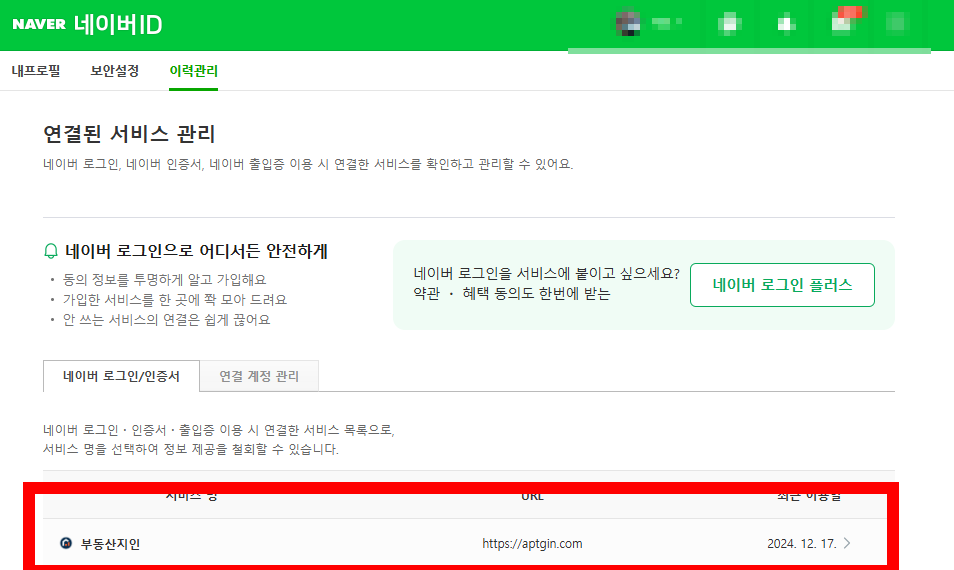Click the rightmost icon in green header

tap(895, 22)
